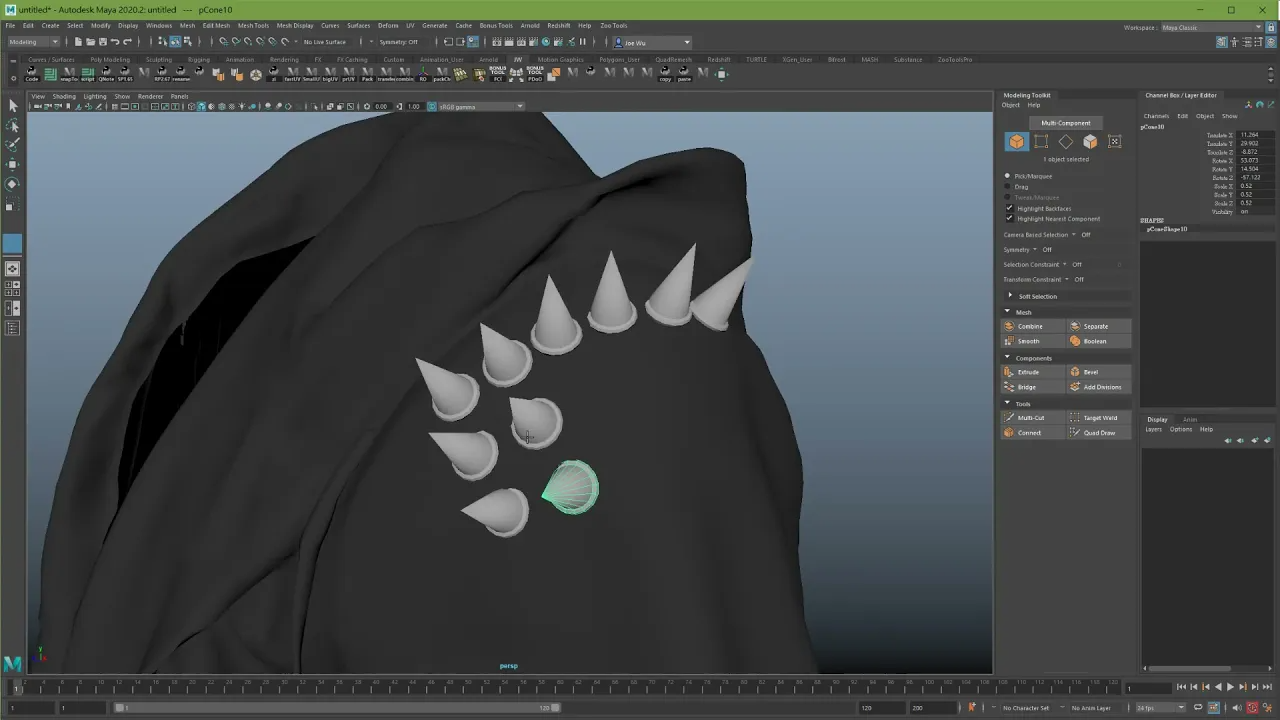Toggle the Modeling Toolkit sidebar icon

point(1222,42)
